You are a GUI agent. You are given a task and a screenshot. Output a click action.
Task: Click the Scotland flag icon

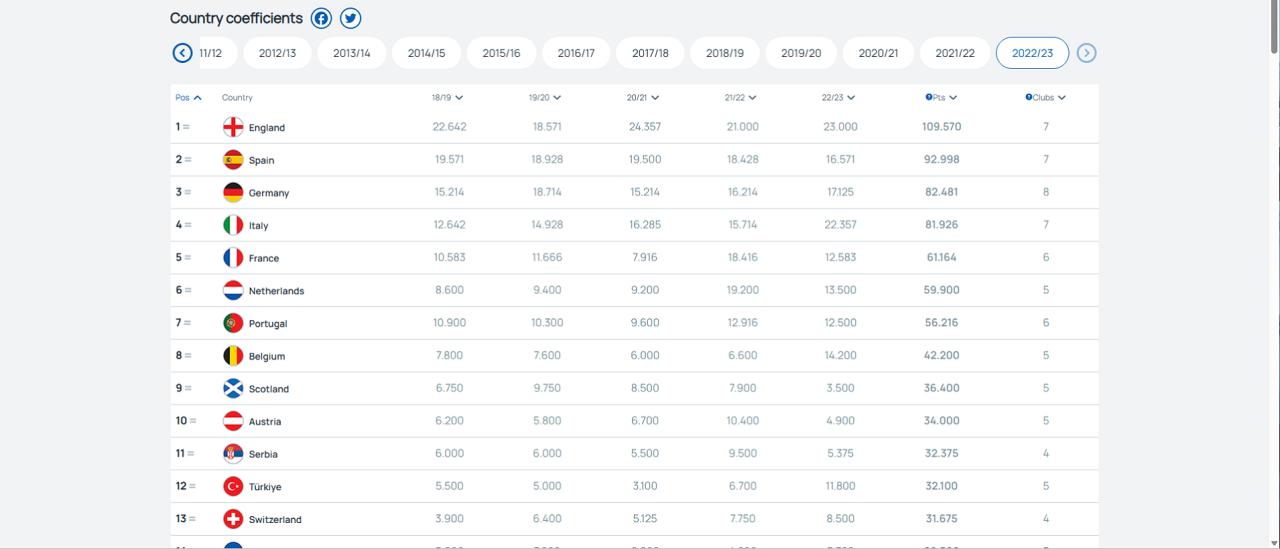[233, 388]
